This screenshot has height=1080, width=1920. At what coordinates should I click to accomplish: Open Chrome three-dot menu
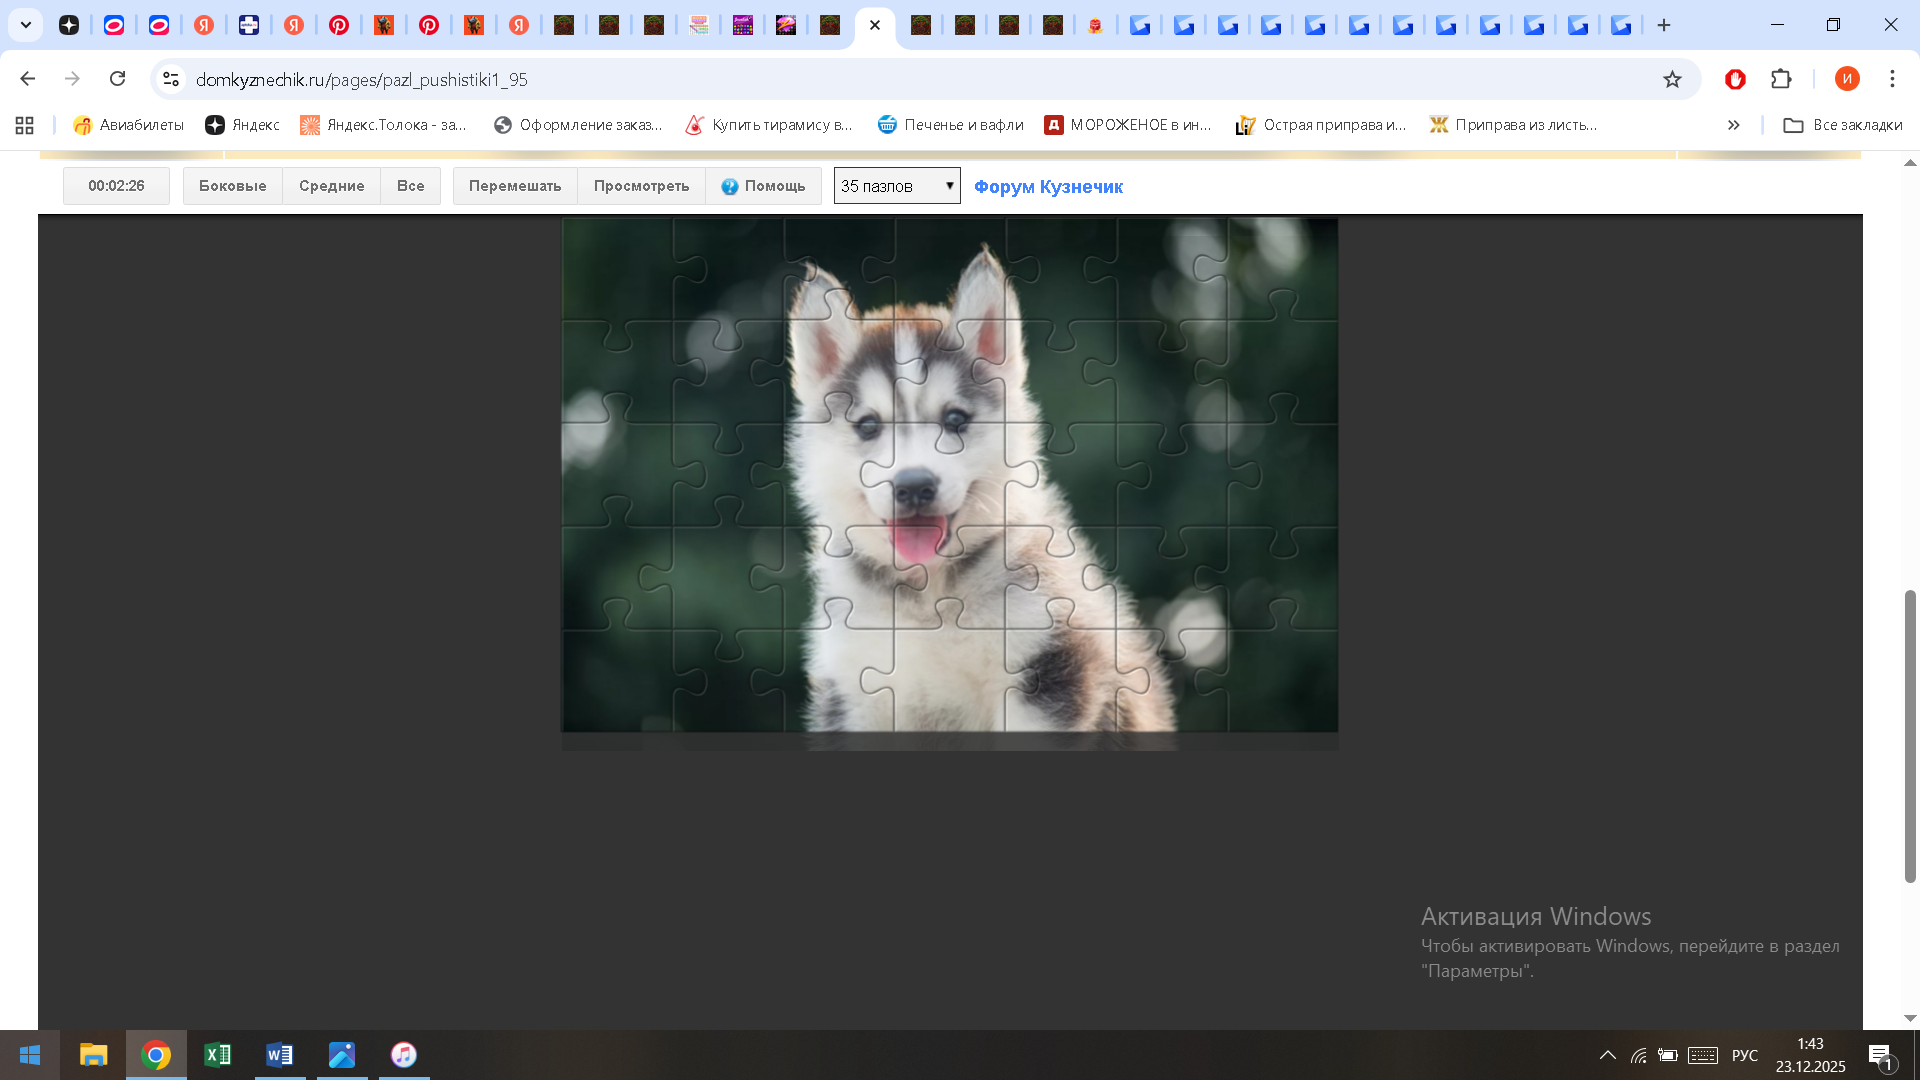1892,79
